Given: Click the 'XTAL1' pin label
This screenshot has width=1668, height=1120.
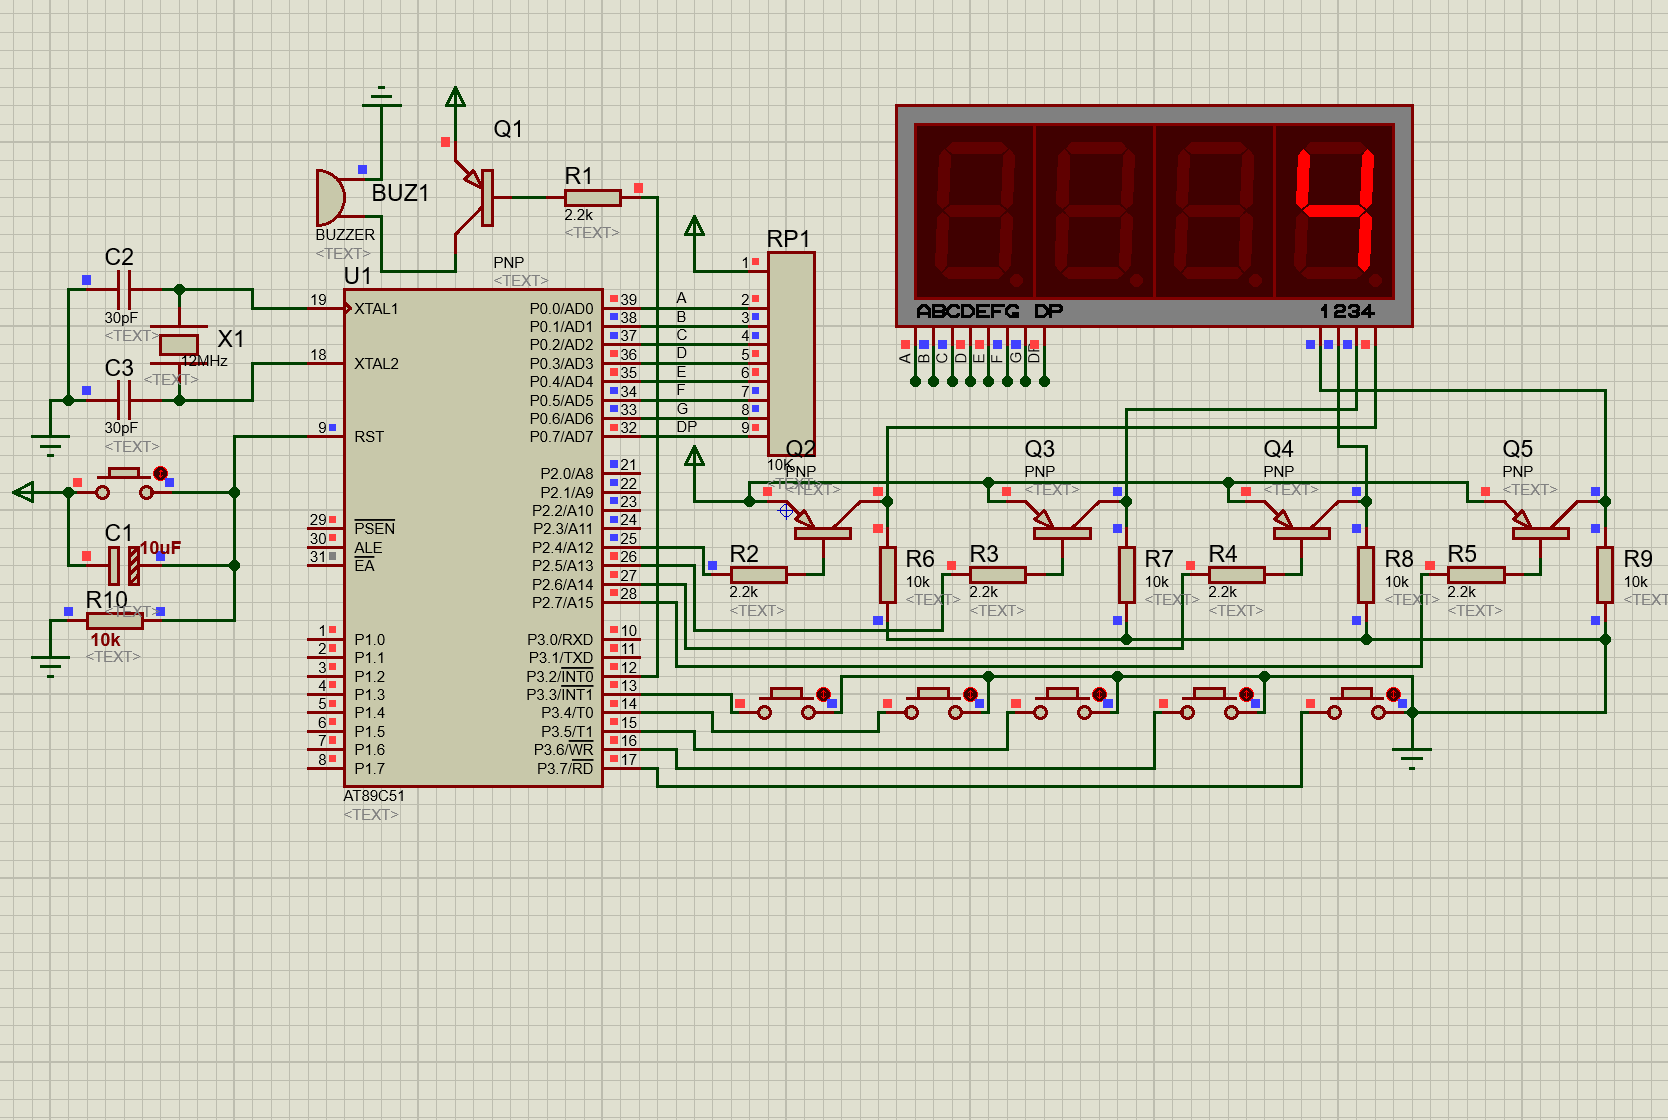Looking at the screenshot, I should click(x=376, y=309).
